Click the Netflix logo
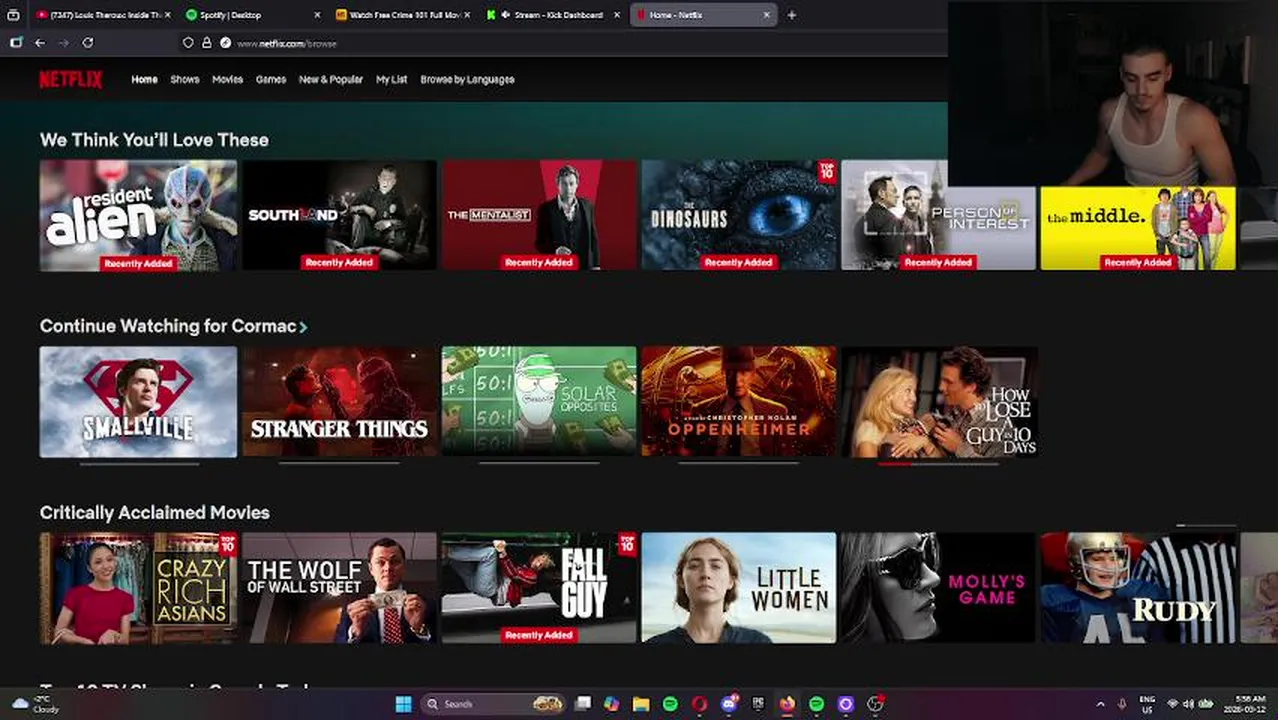Viewport: 1278px width, 720px height. [x=70, y=80]
